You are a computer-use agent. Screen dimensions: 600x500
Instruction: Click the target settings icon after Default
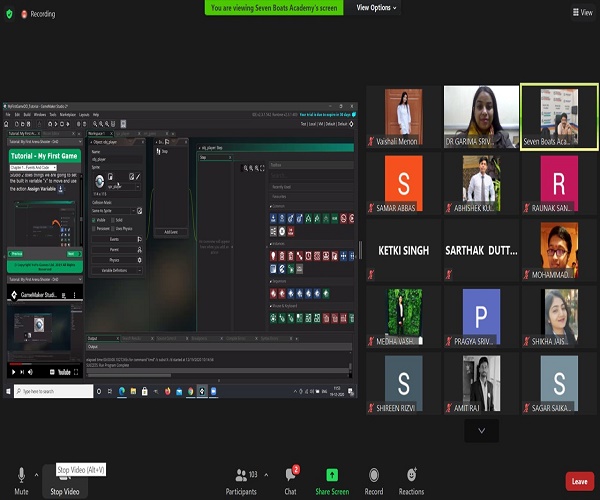(351, 124)
